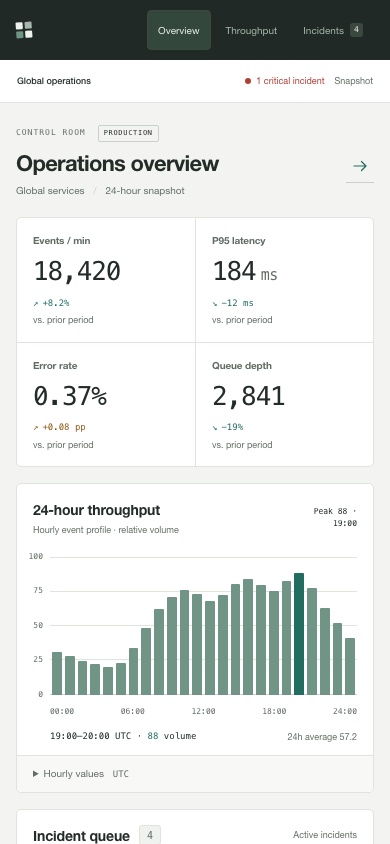Click the PRODUCTION environment badge
Viewport: 390px width, 844px height.
coord(128,133)
